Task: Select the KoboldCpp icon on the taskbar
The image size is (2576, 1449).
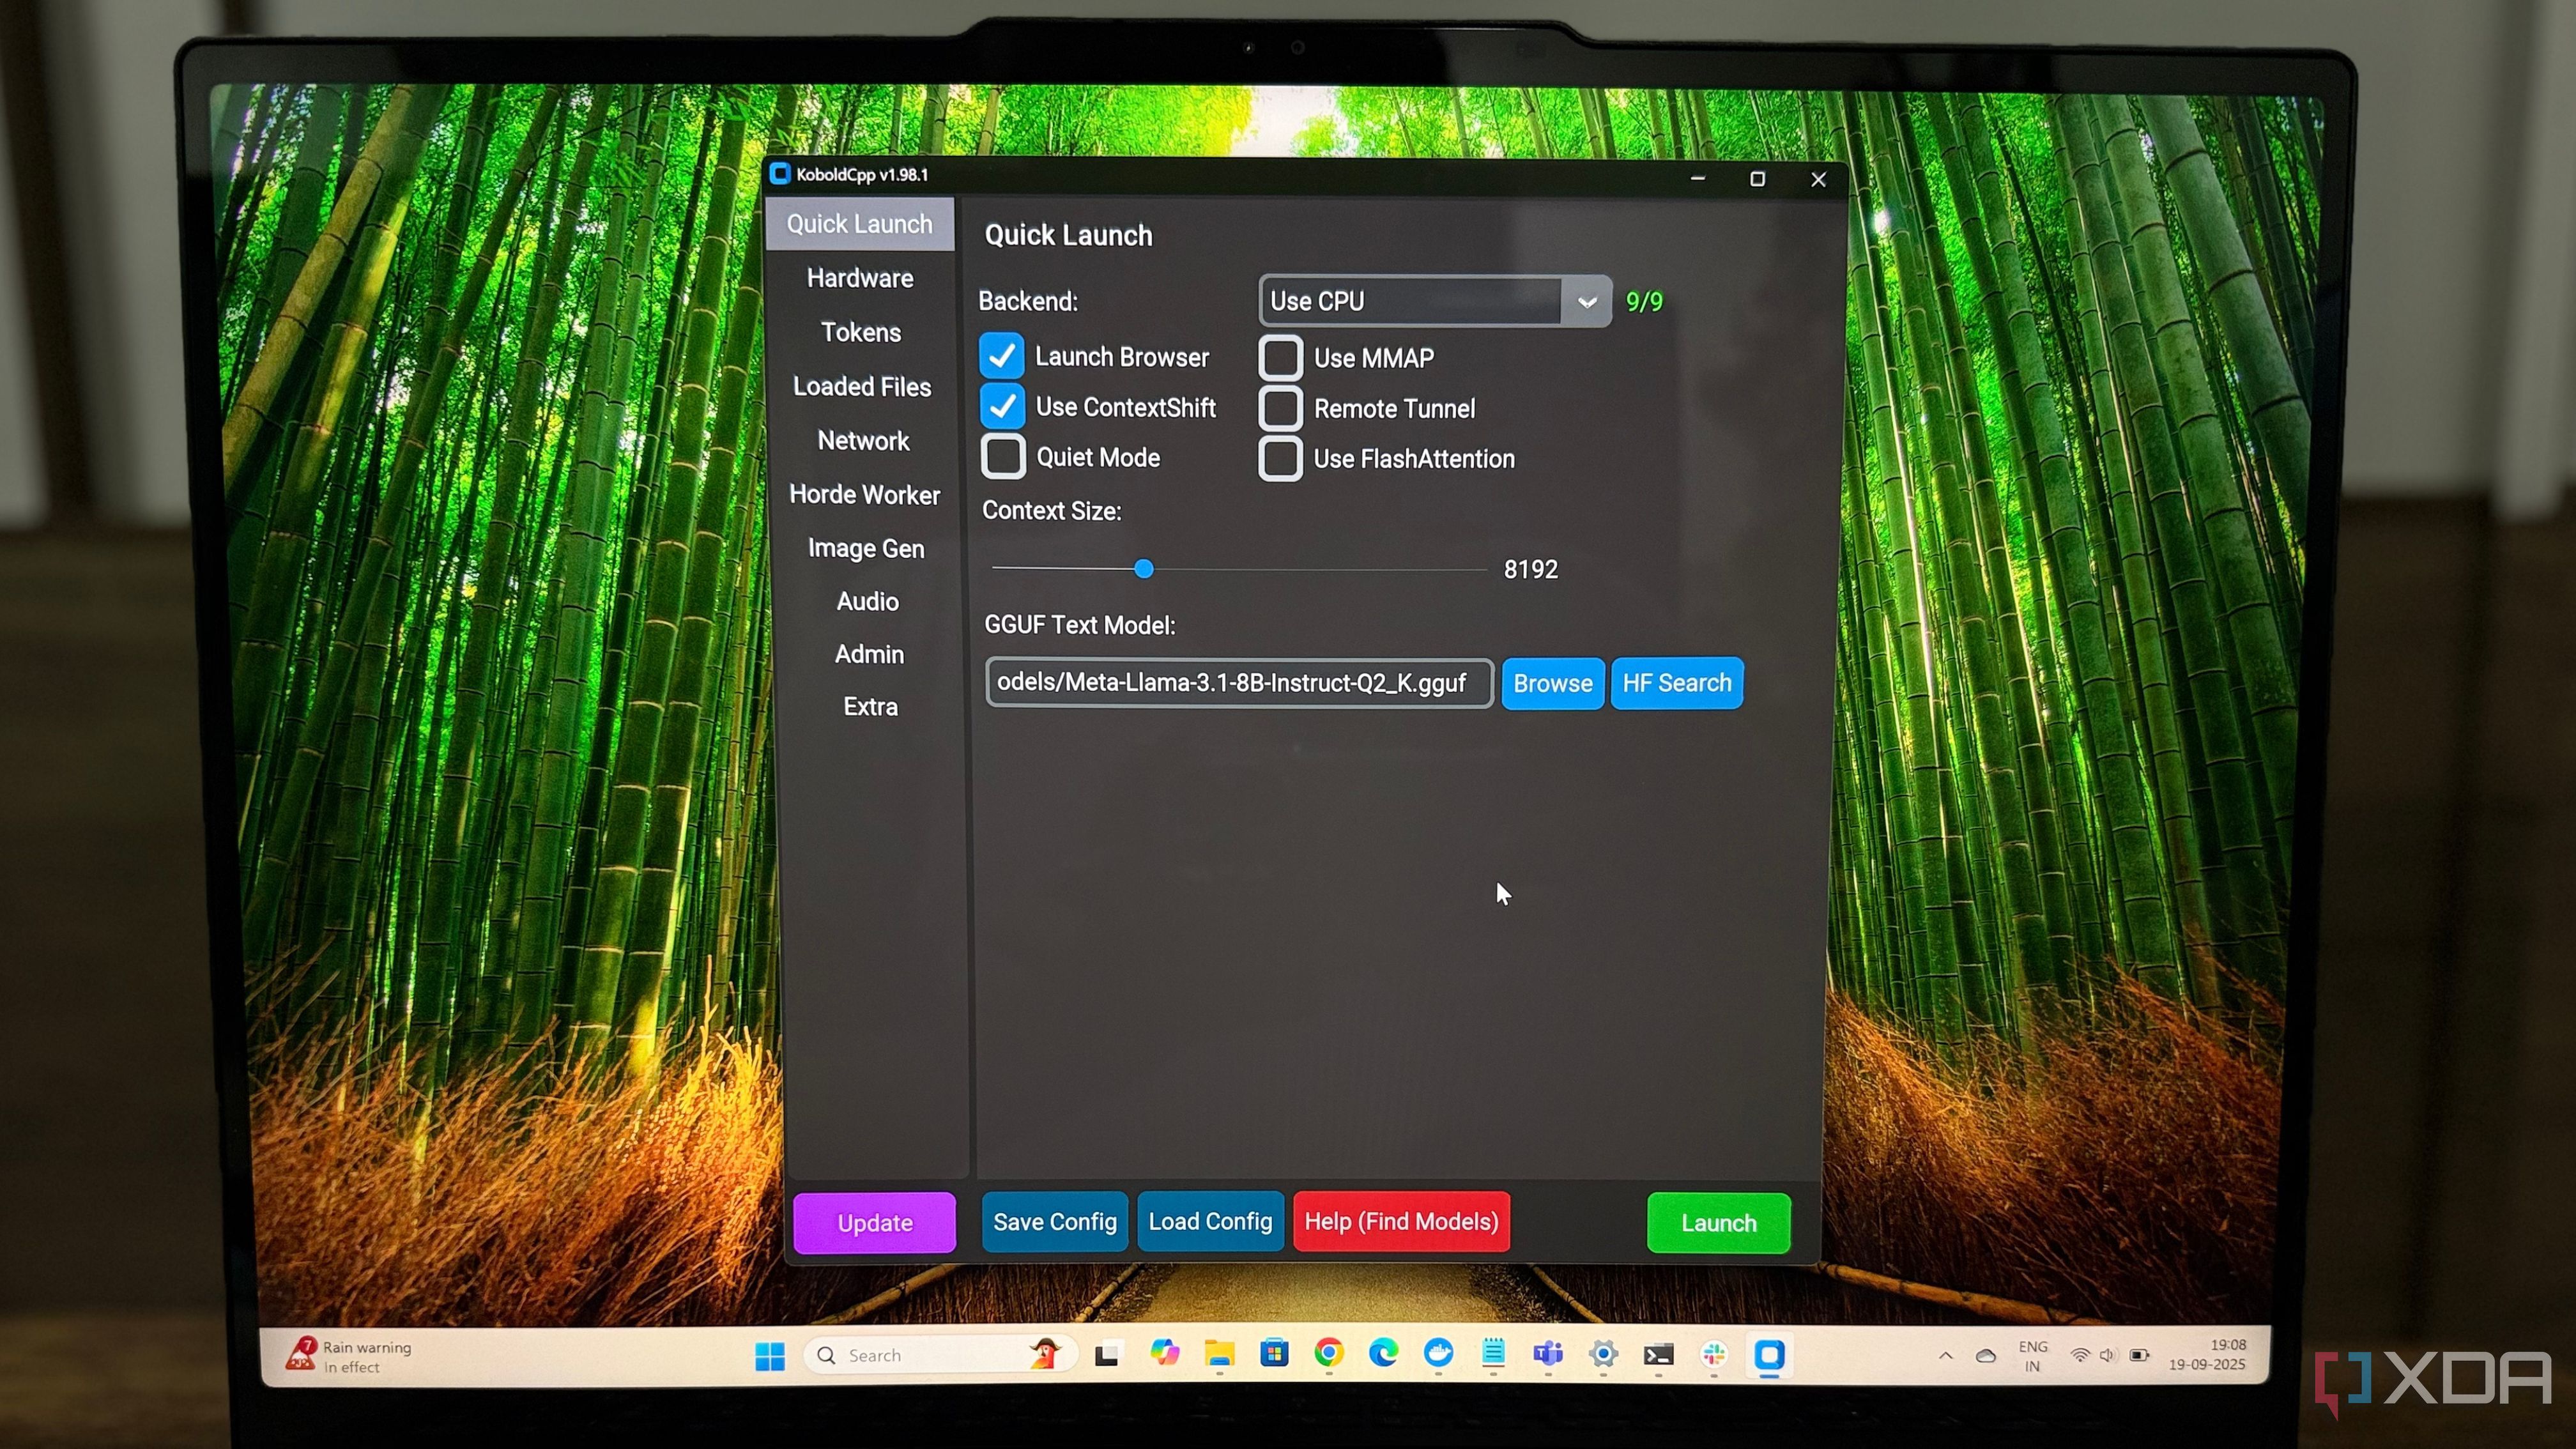Action: (x=1770, y=1355)
